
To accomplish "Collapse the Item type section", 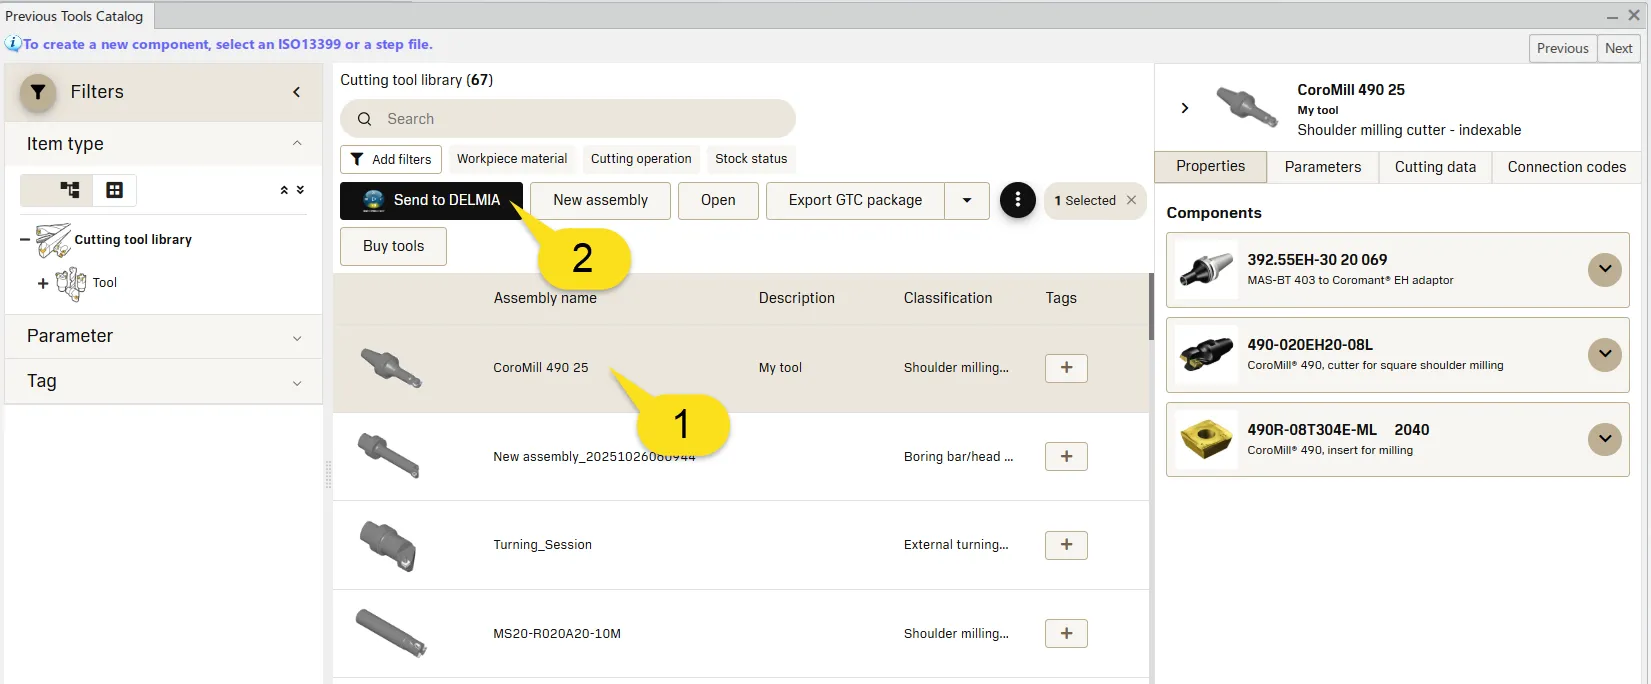I will pyautogui.click(x=297, y=144).
